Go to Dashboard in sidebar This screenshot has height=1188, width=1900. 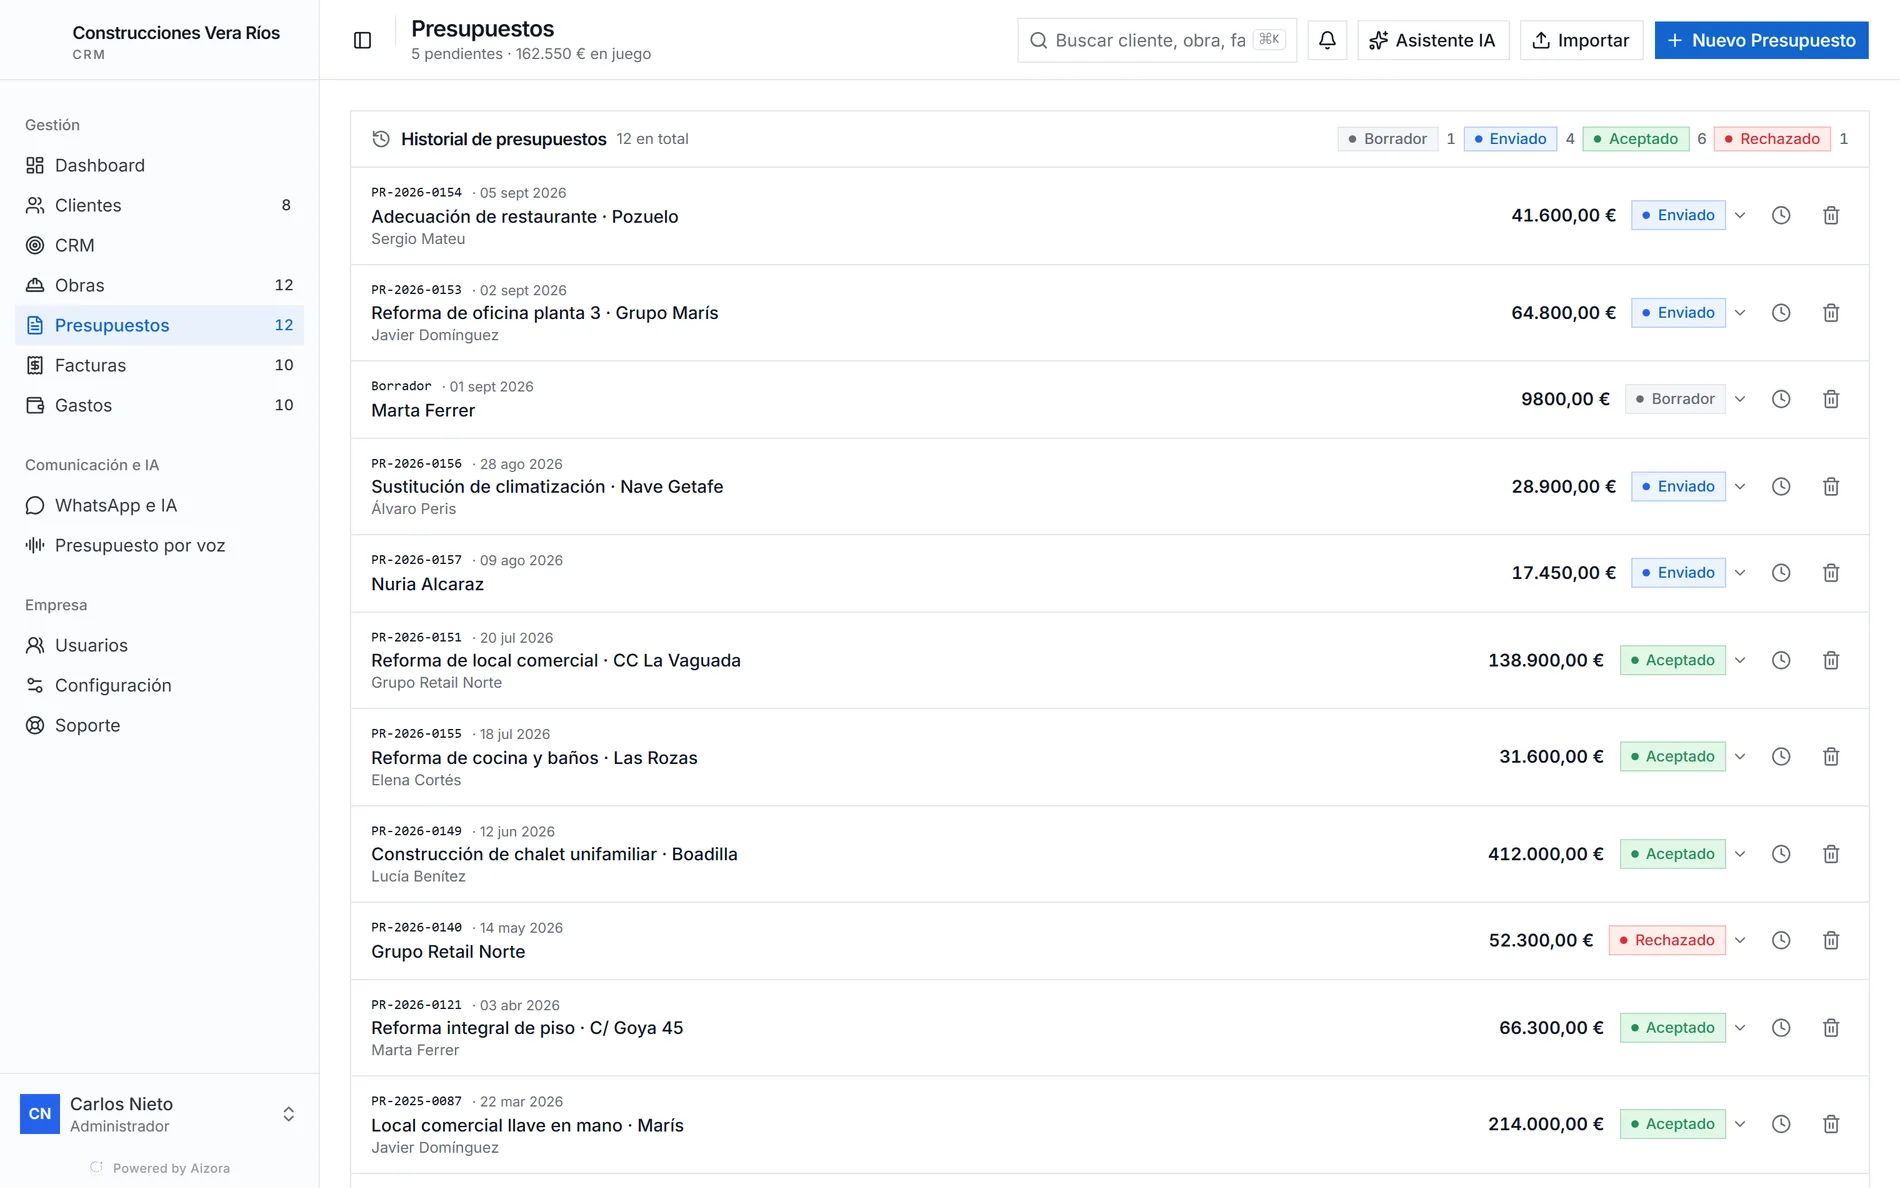[x=159, y=165]
